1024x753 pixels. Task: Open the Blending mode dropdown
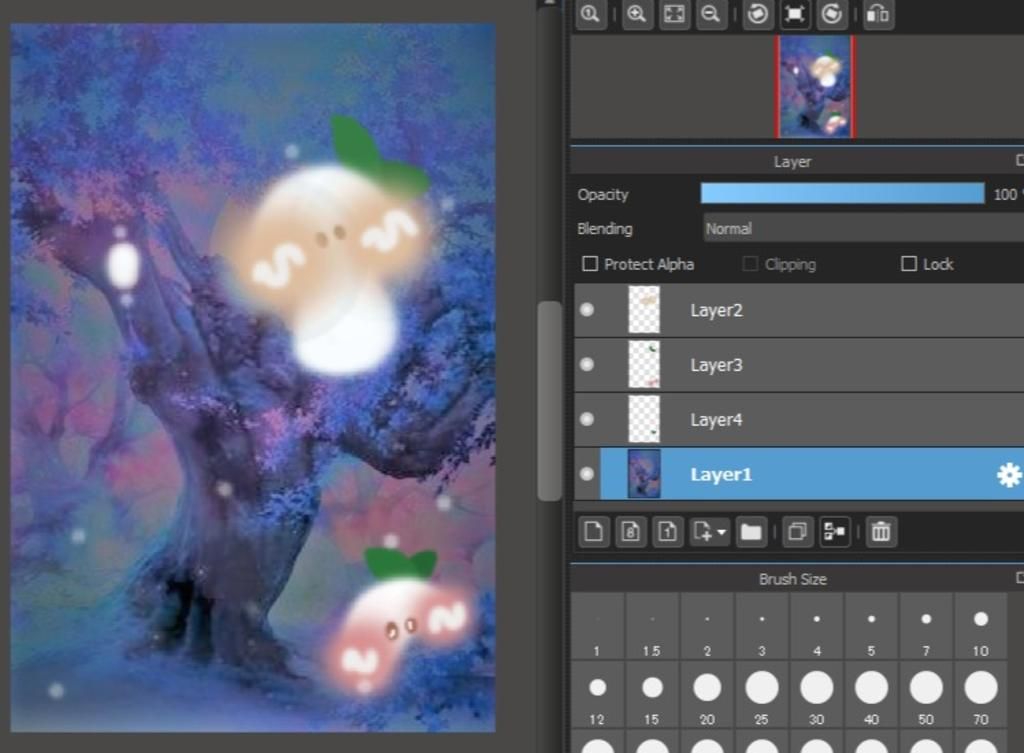[863, 229]
